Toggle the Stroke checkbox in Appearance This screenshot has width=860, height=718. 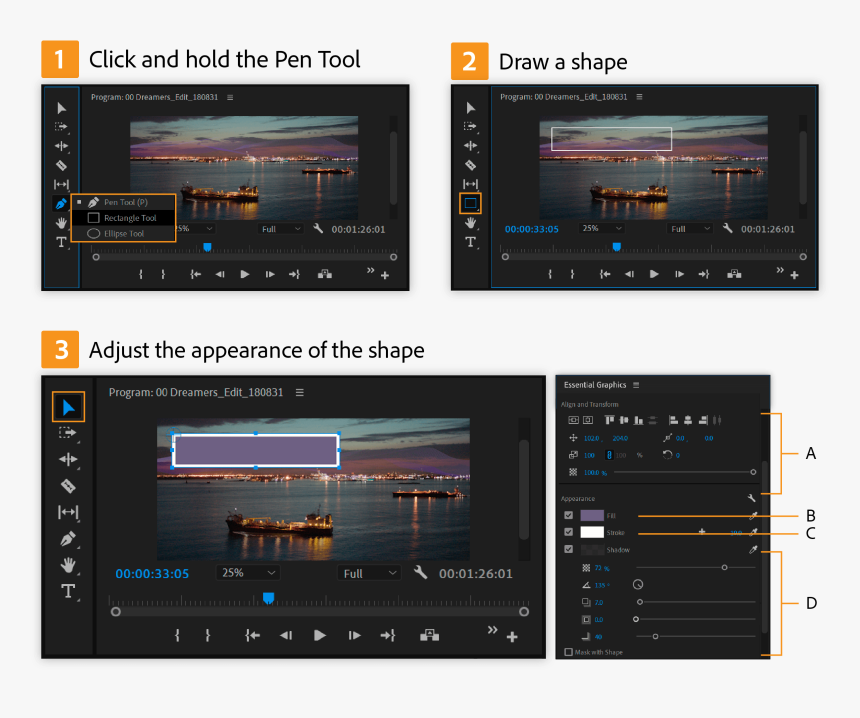tap(569, 532)
